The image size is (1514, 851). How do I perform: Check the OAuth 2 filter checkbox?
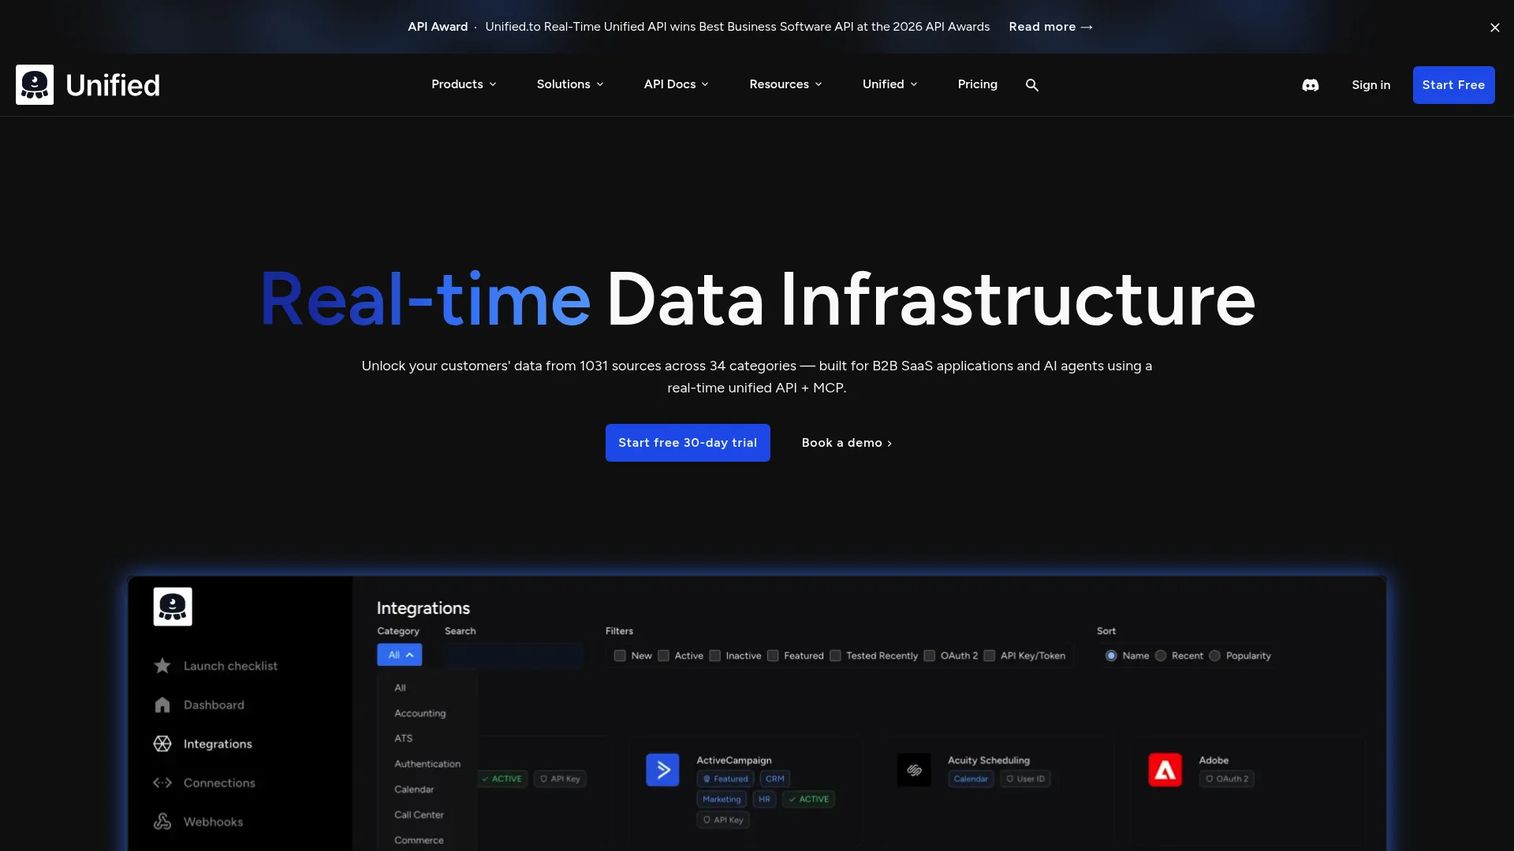coord(929,656)
